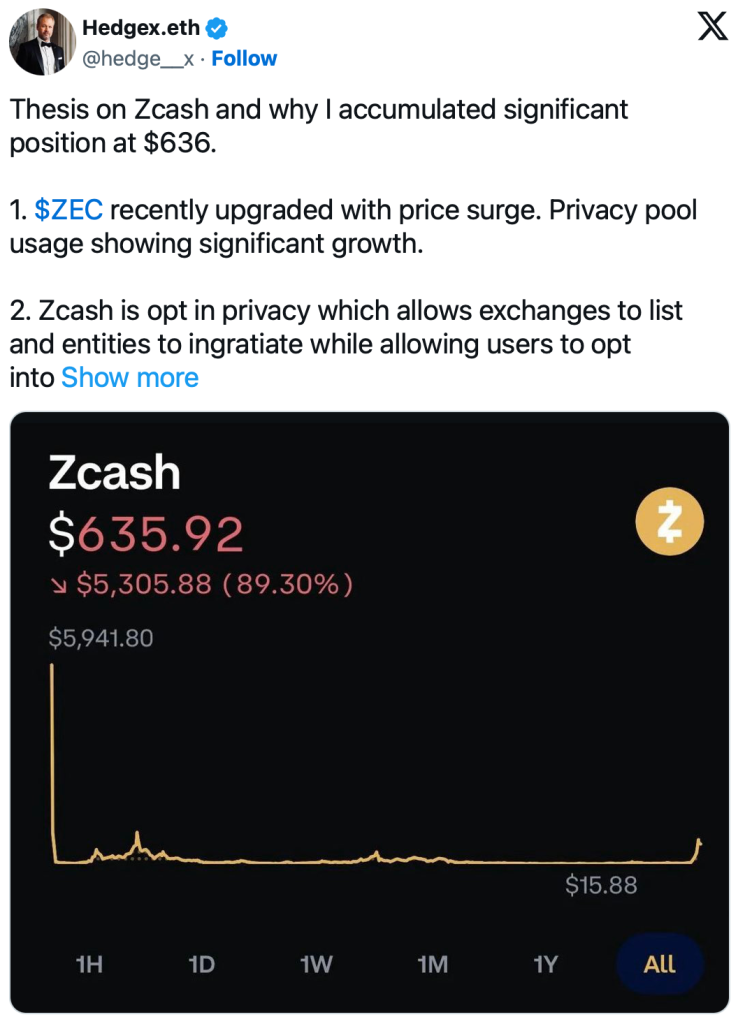Click the Zcash chart title
This screenshot has height=1024, width=745.
click(x=114, y=471)
